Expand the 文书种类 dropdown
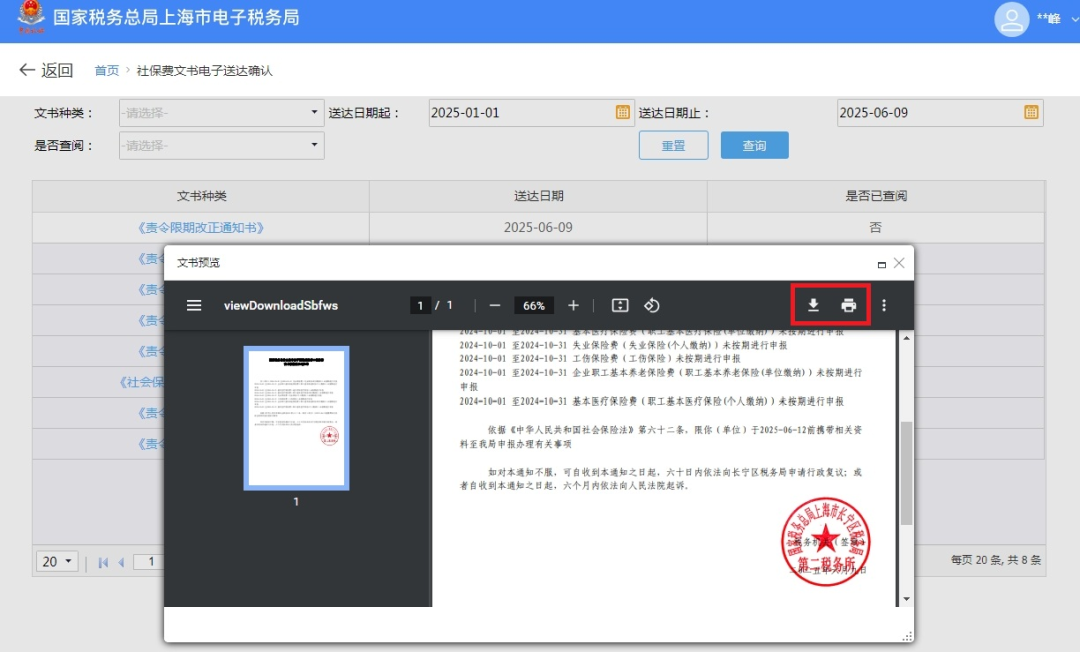 [315, 113]
